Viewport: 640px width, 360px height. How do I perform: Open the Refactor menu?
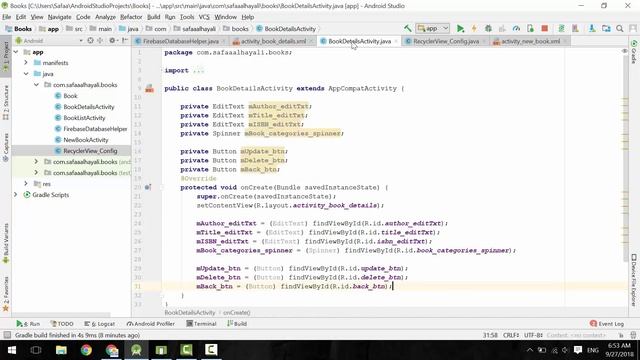tap(131, 17)
